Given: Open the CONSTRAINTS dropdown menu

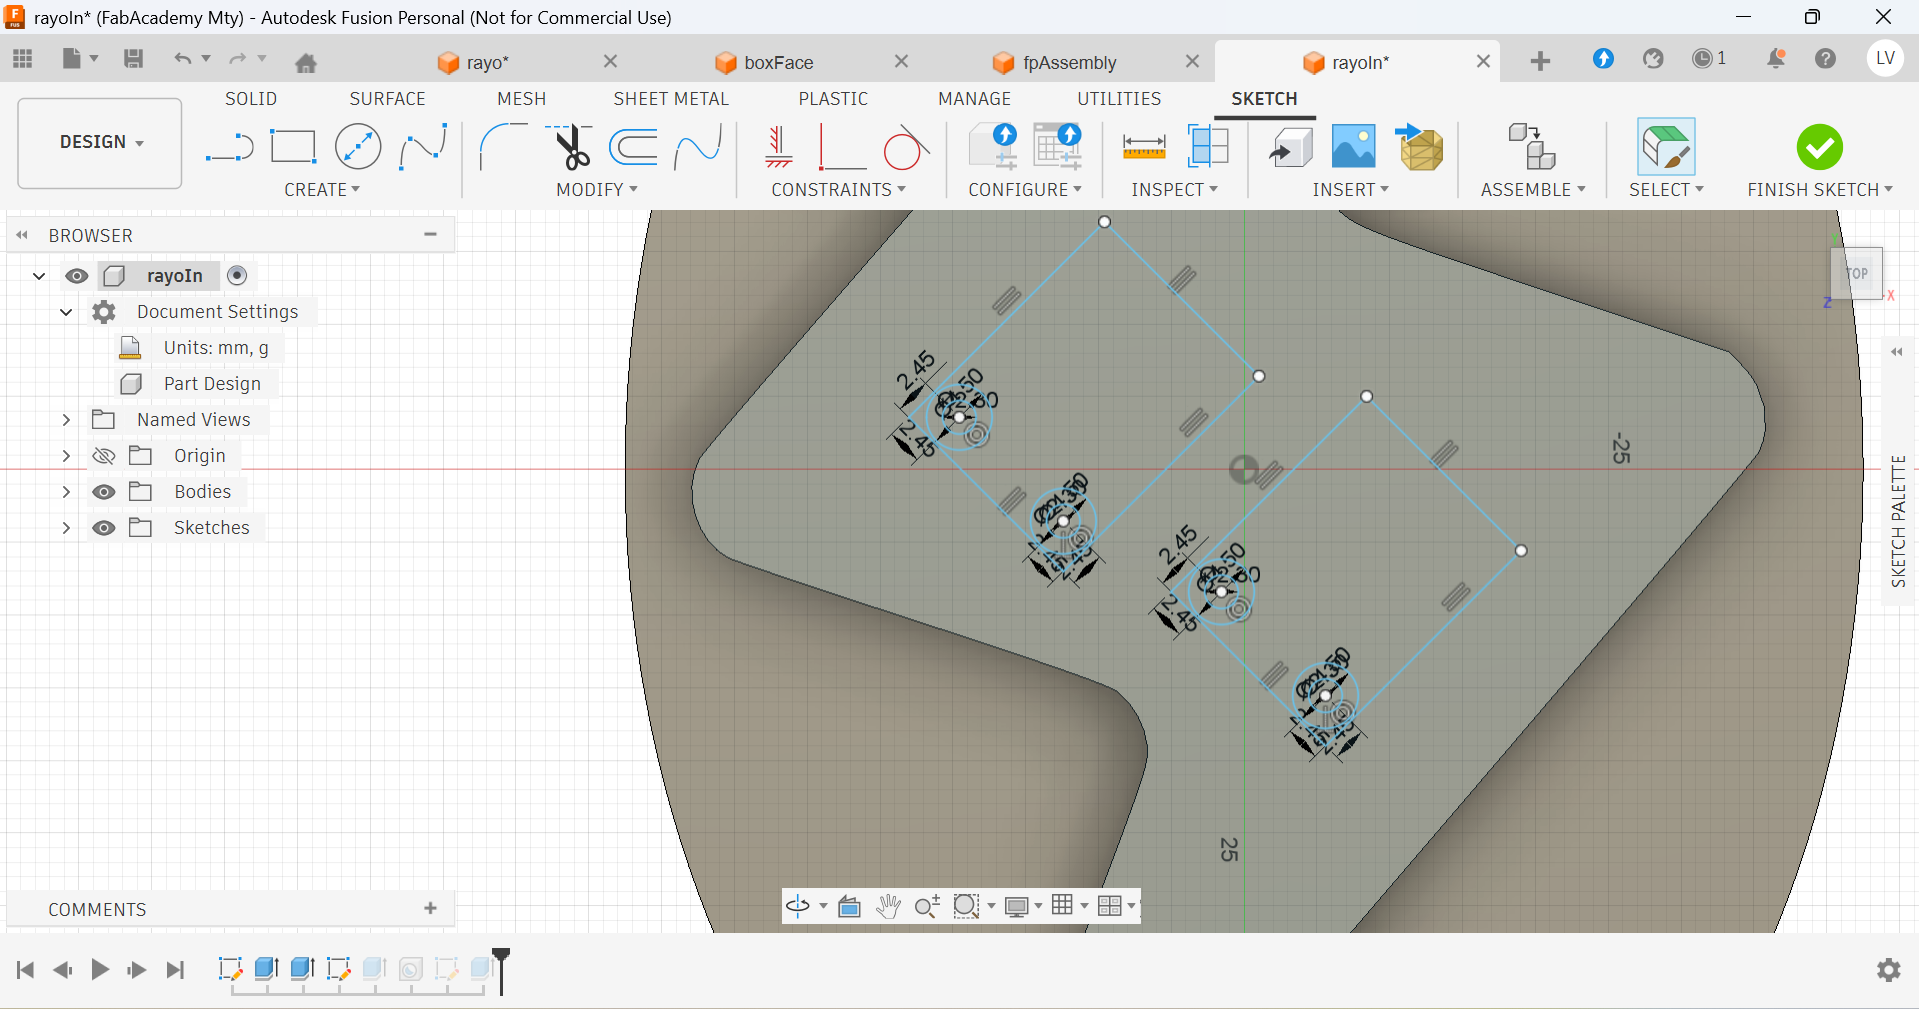Looking at the screenshot, I should tap(838, 190).
